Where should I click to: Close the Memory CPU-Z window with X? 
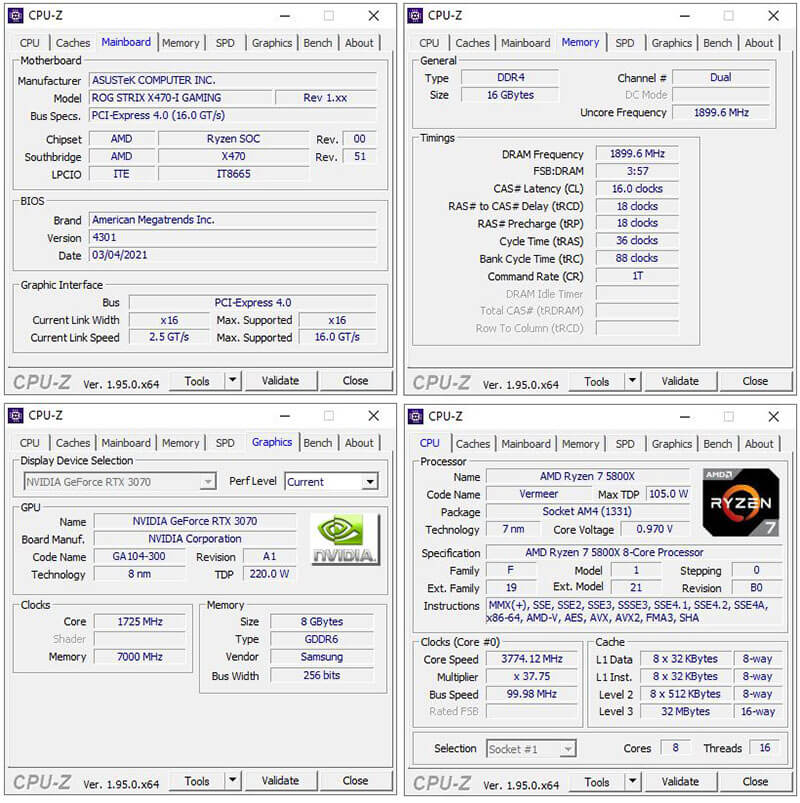773,16
